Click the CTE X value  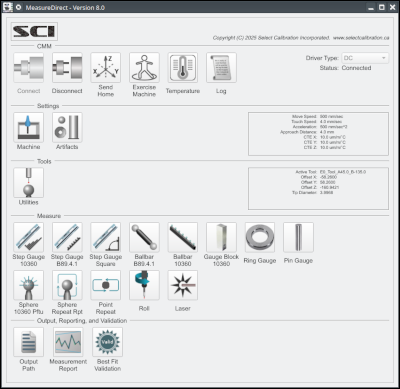tap(333, 137)
